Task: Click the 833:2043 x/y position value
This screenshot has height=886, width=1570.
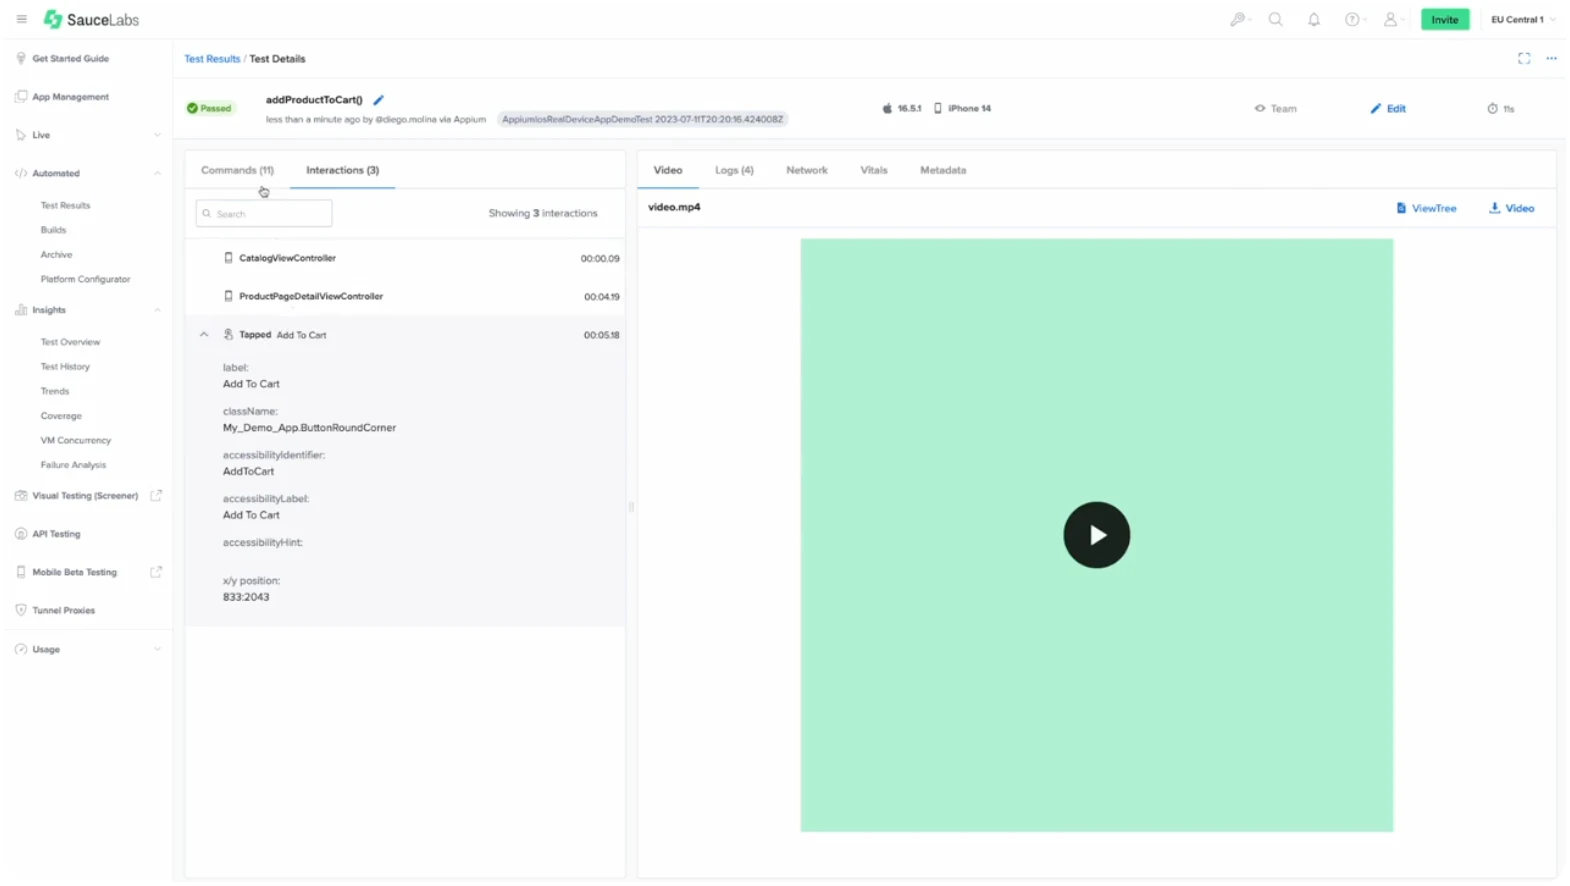Action: (246, 597)
